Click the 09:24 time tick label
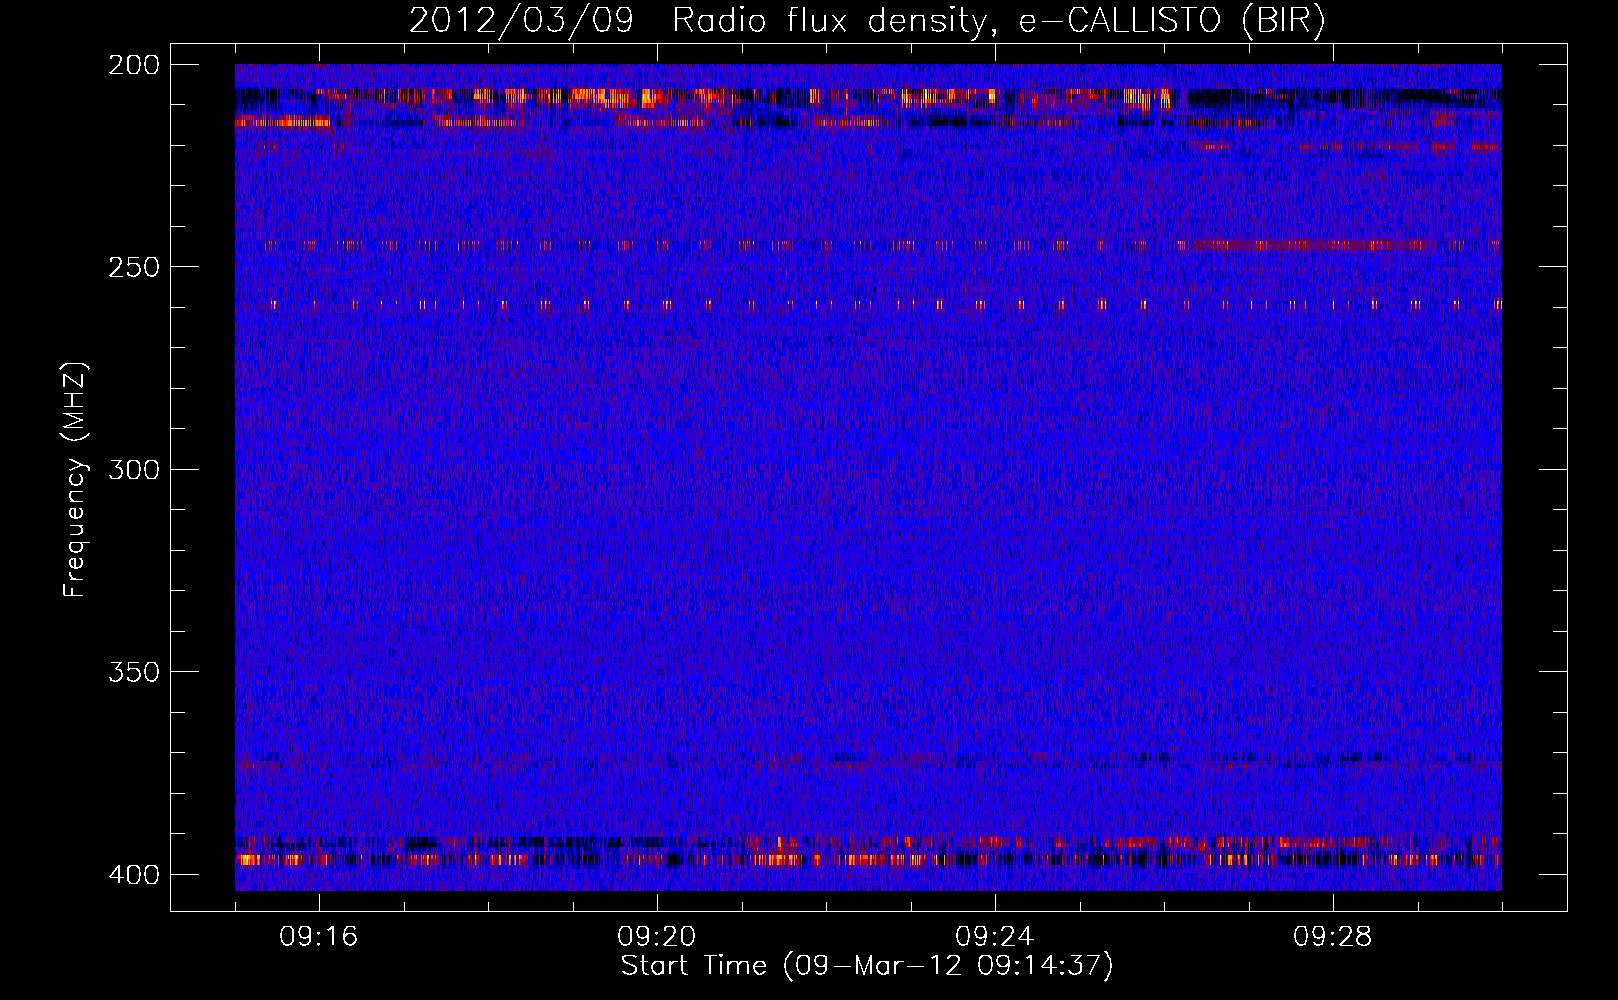The image size is (1618, 1000). point(995,937)
